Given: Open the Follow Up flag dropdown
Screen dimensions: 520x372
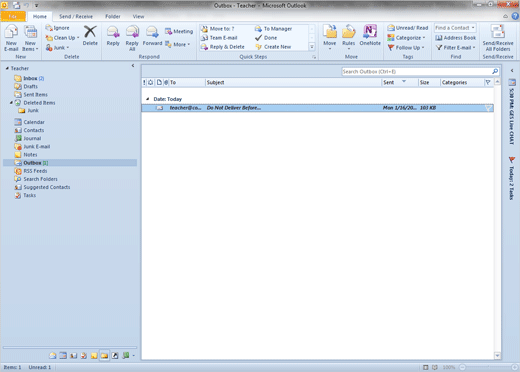Looking at the screenshot, I should [x=406, y=48].
